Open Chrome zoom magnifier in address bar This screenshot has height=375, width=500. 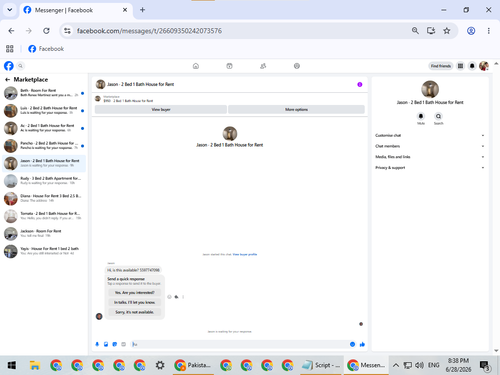point(415,31)
